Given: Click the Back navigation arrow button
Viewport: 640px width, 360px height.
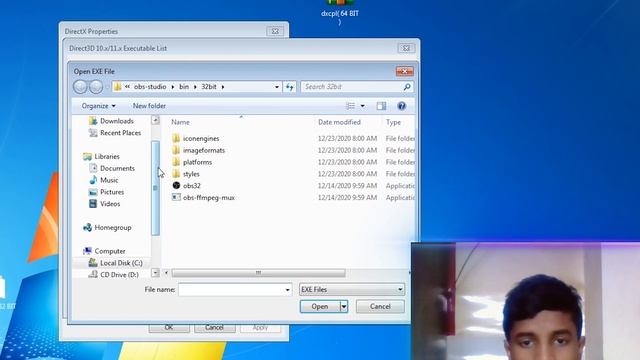Looking at the screenshot, I should coord(80,87).
